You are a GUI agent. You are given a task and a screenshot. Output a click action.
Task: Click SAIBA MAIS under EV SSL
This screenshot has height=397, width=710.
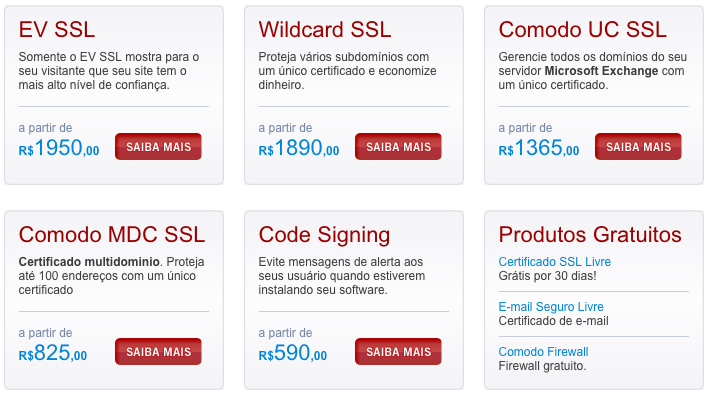[x=158, y=146]
